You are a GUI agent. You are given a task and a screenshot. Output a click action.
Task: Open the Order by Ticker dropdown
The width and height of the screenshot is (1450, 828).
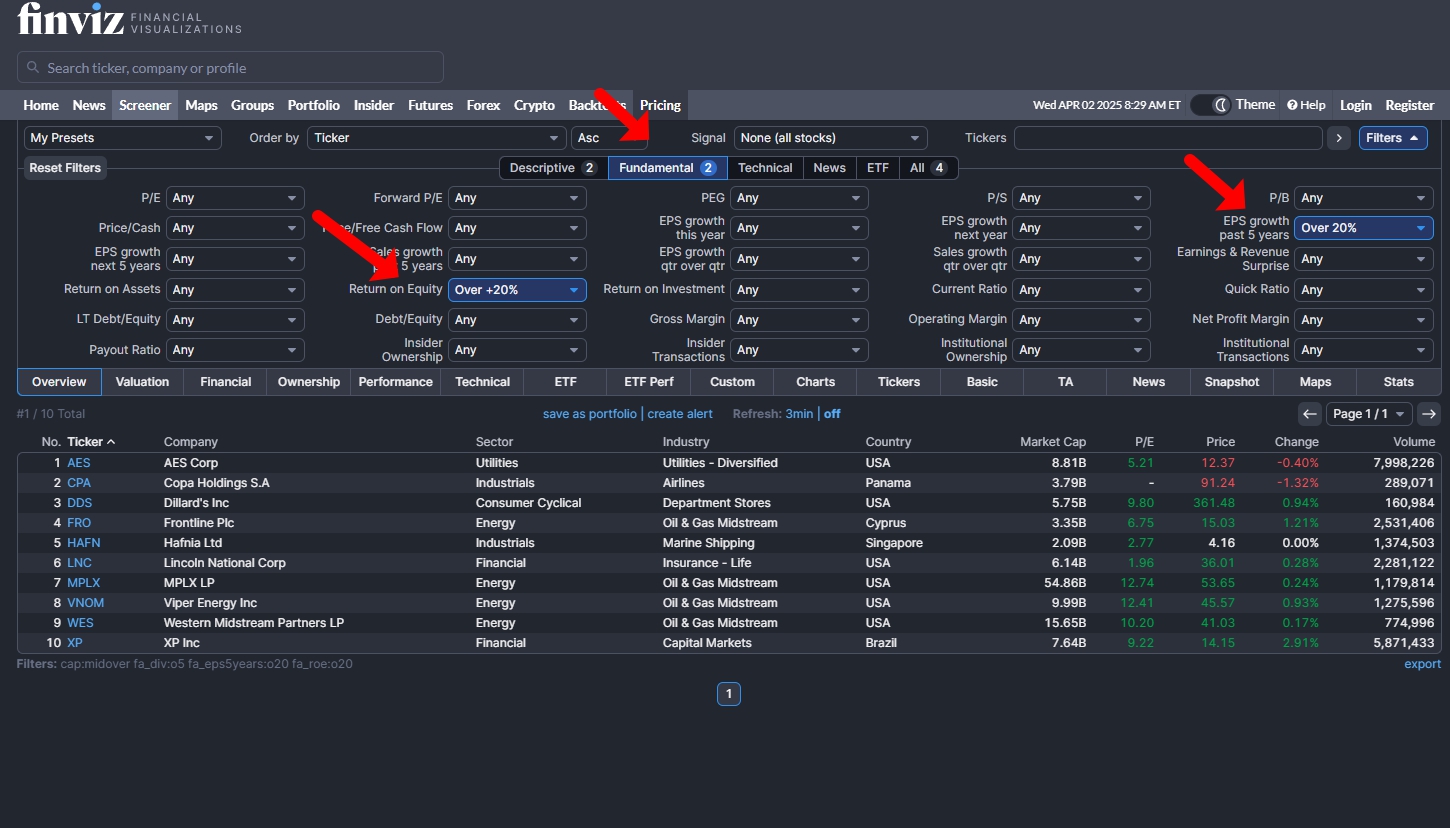(x=436, y=138)
